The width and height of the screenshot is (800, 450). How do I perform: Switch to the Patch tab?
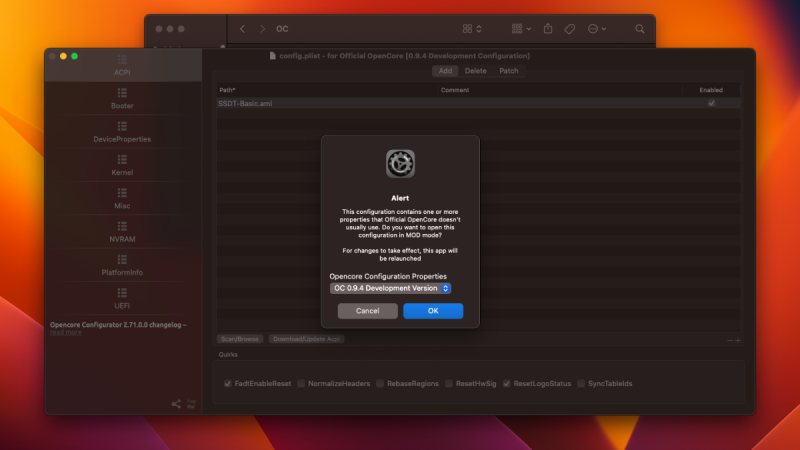pos(509,71)
